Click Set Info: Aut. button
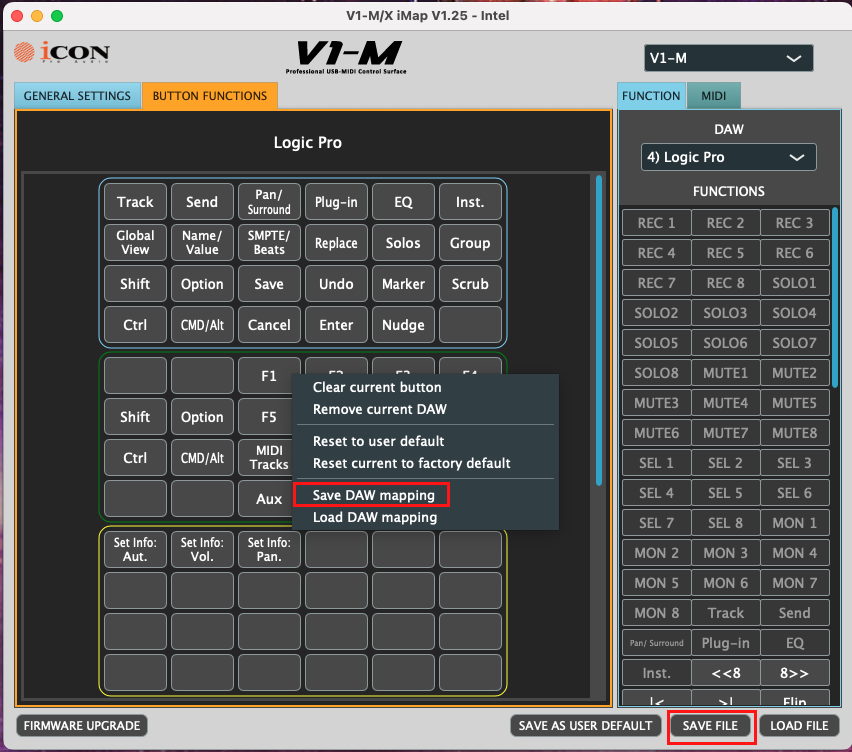This screenshot has width=852, height=752. coord(135,549)
